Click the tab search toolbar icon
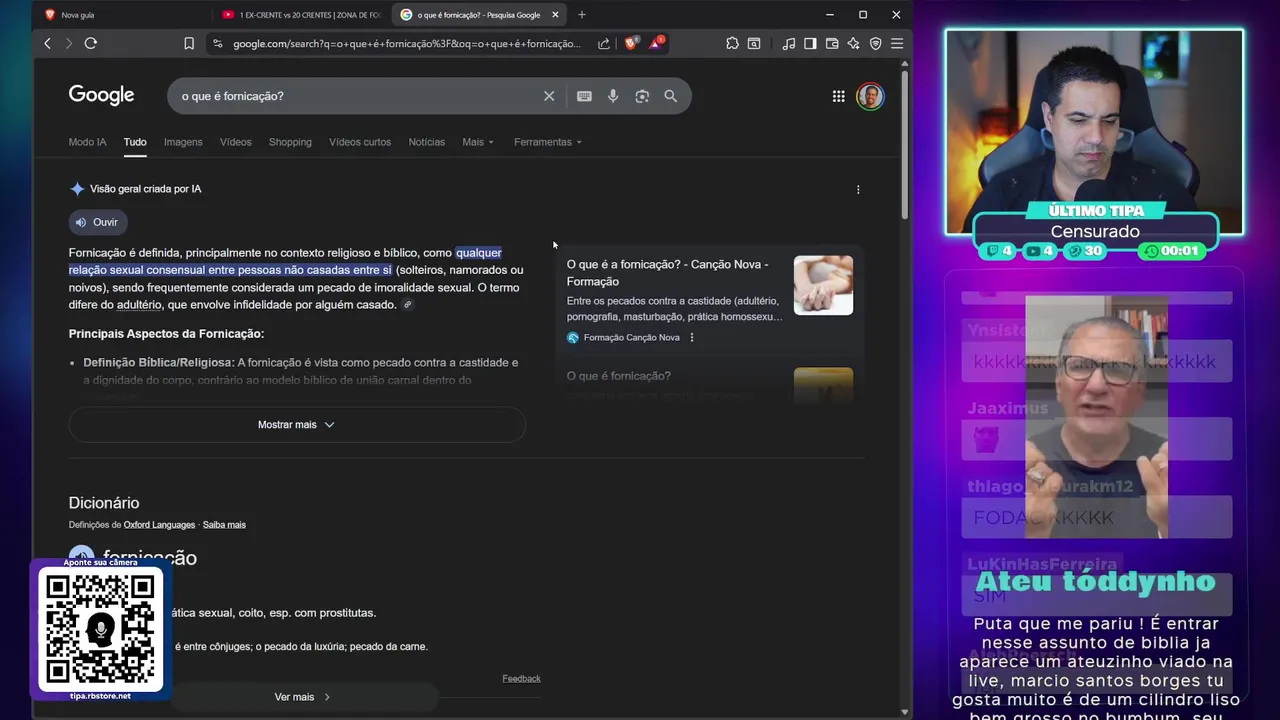 point(754,43)
